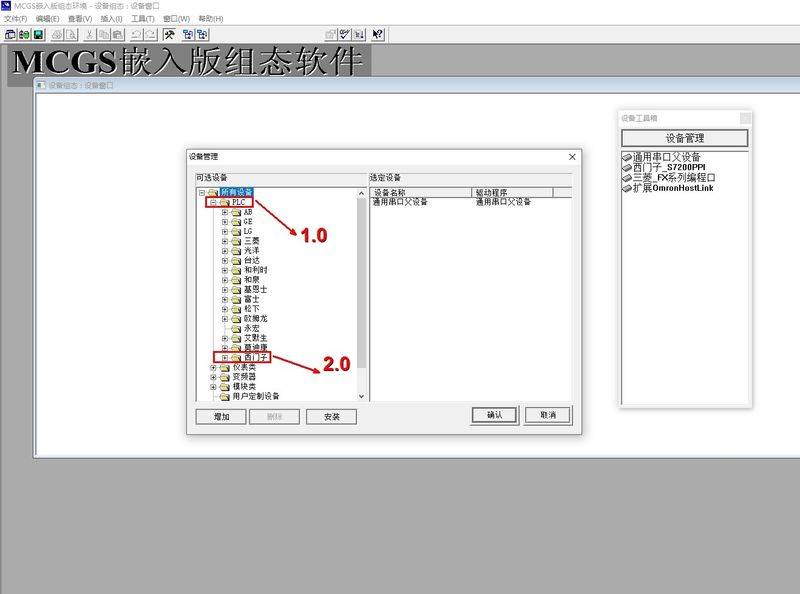Click the Redo toolbar icon
The width and height of the screenshot is (800, 594).
pos(151,34)
